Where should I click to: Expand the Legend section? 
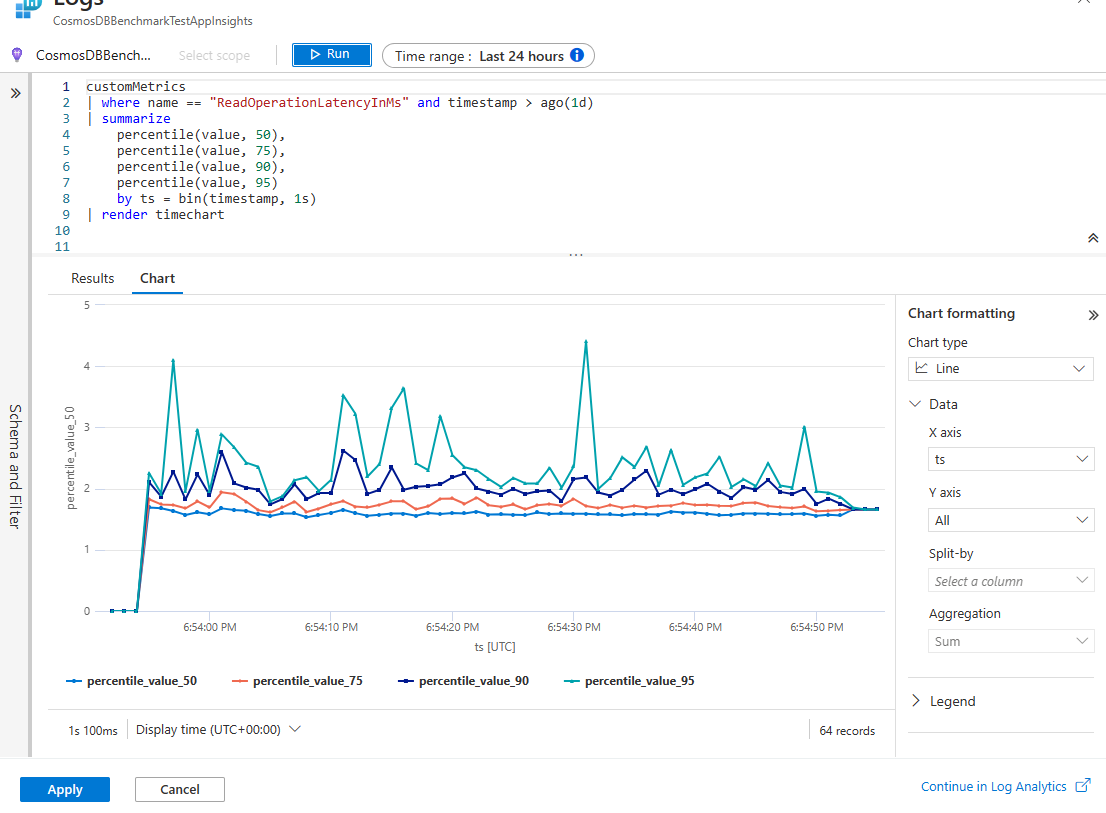(943, 701)
